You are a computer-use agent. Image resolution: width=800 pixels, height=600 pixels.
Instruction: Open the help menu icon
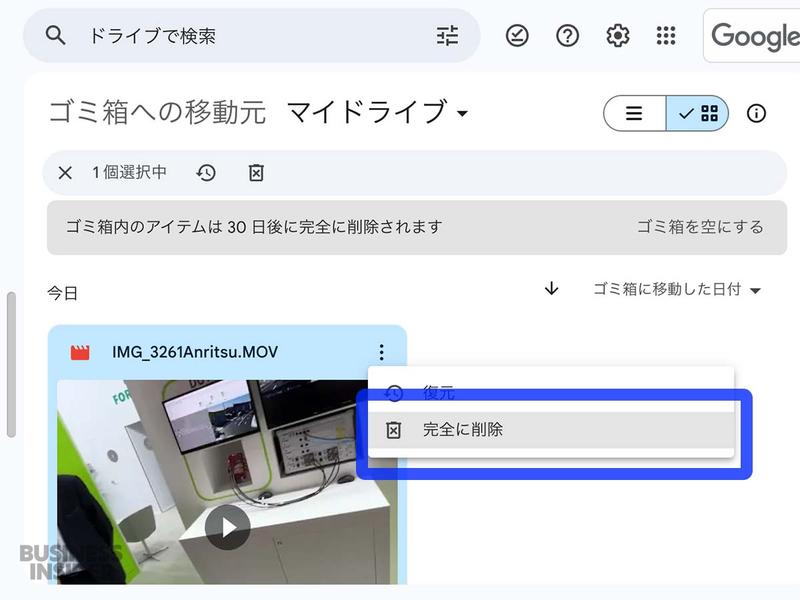(567, 35)
